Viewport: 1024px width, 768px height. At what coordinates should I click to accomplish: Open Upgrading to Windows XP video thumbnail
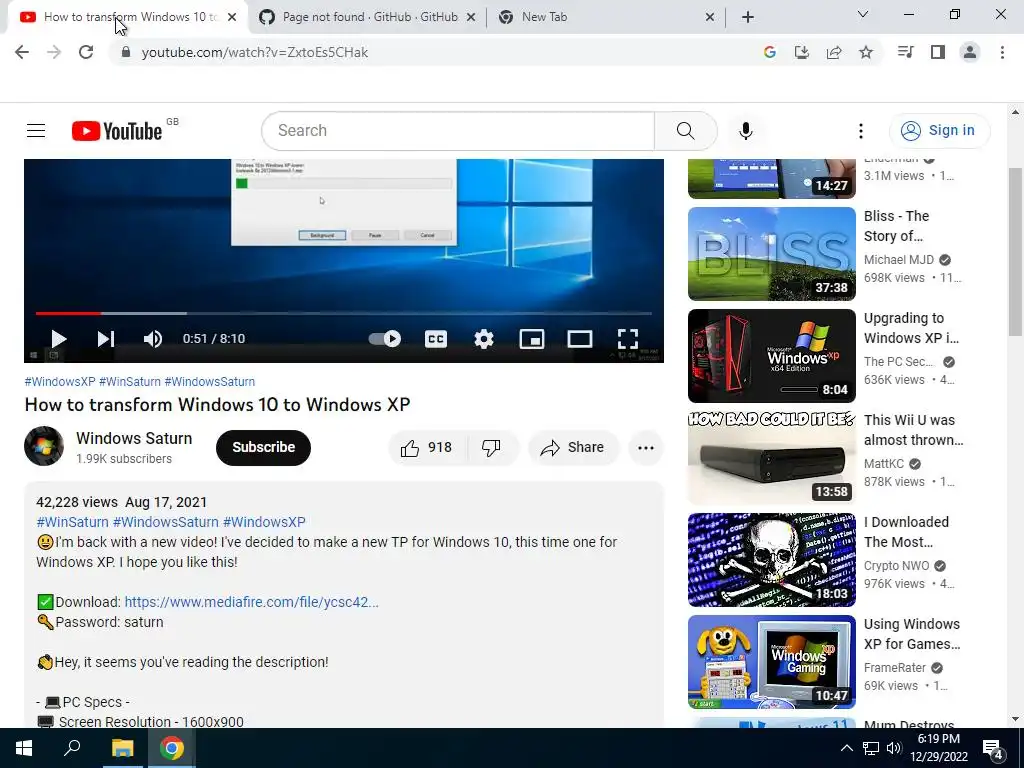point(771,355)
